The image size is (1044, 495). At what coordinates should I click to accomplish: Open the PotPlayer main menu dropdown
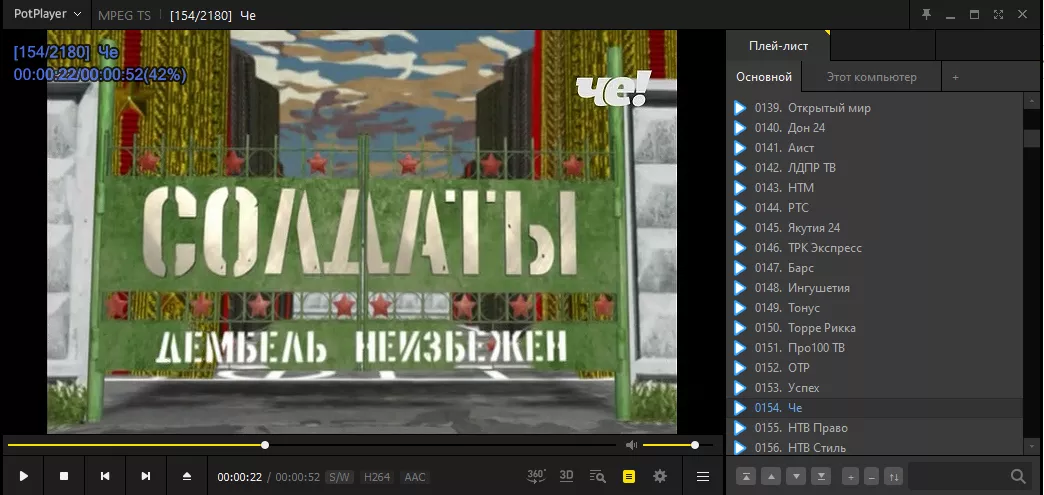47,14
